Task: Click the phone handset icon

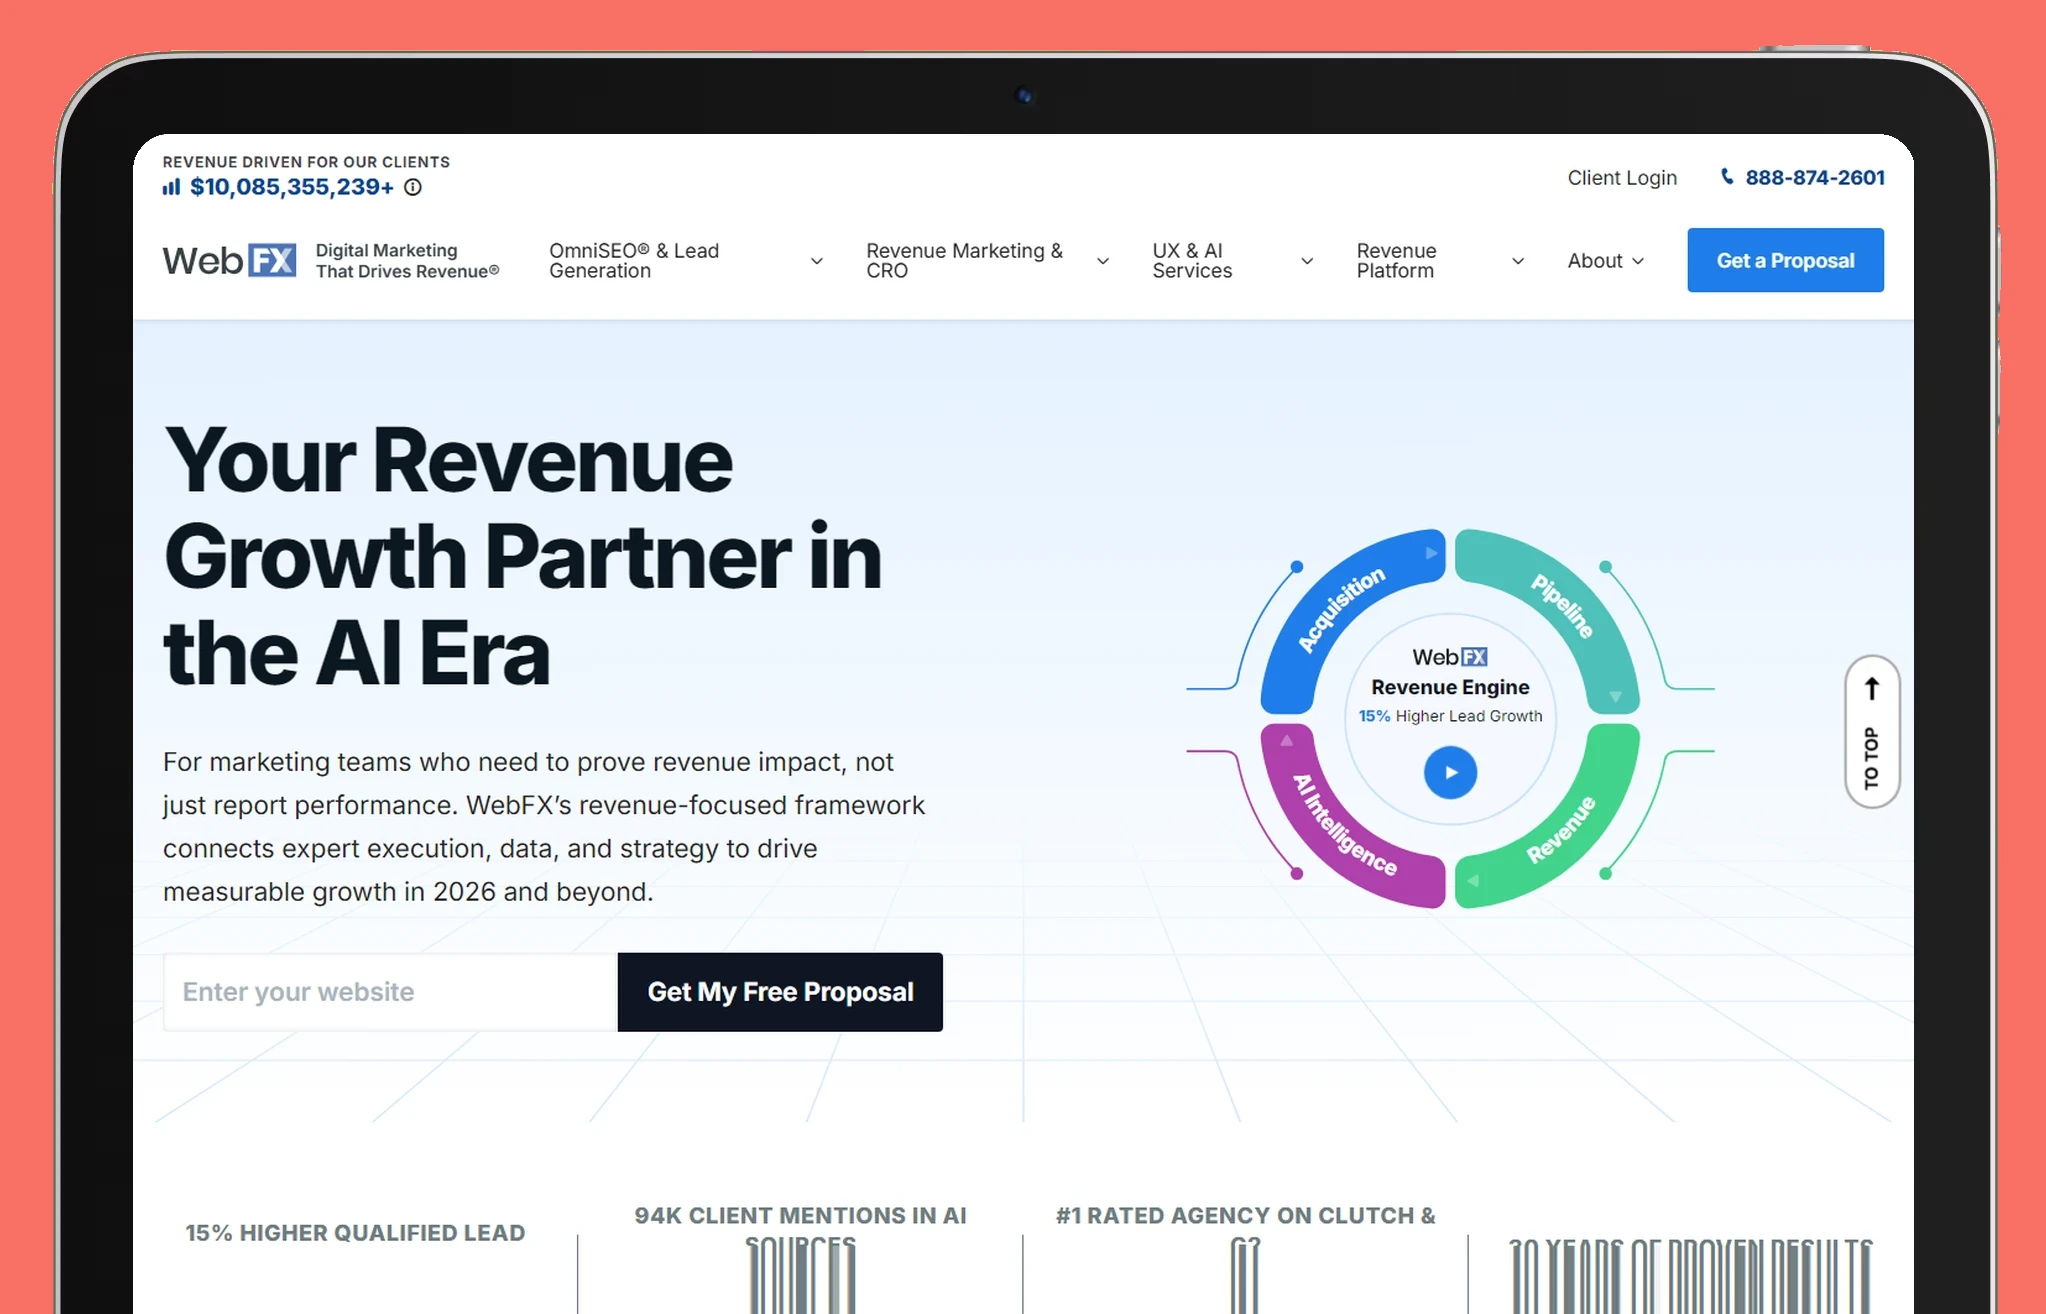Action: pyautogui.click(x=1727, y=177)
